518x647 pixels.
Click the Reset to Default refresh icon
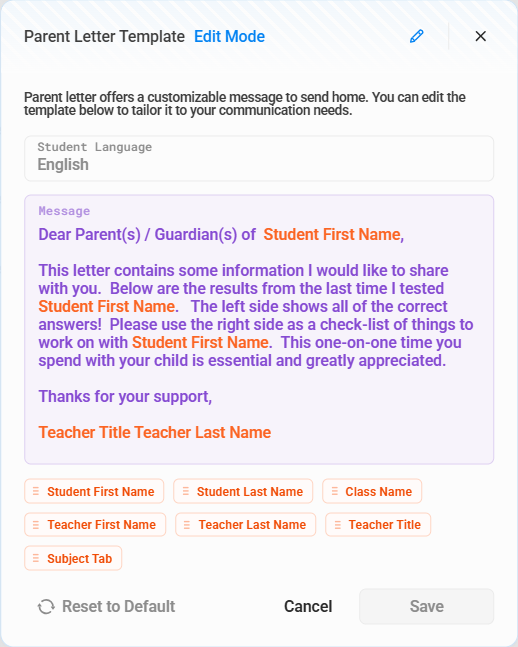[46, 607]
